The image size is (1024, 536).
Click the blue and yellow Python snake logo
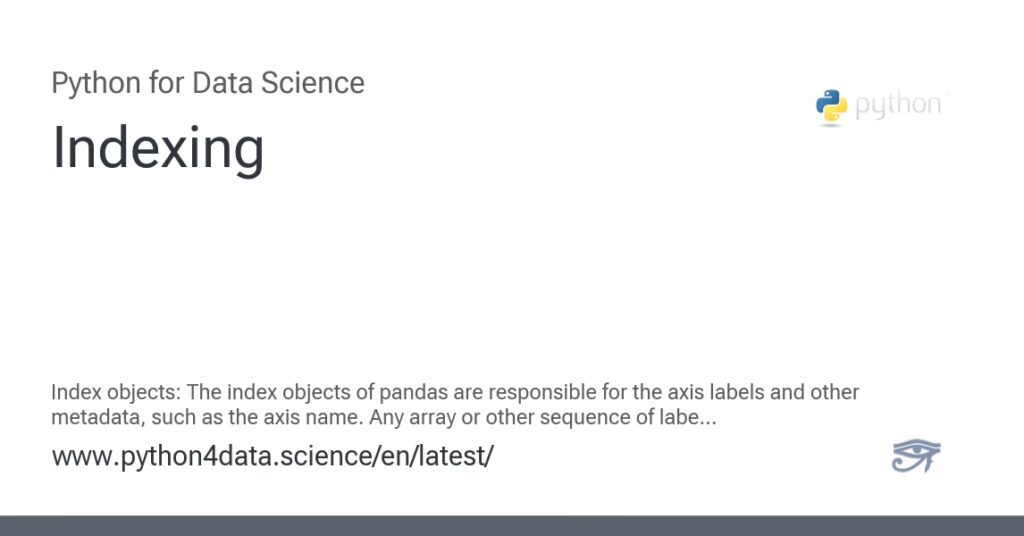point(831,106)
